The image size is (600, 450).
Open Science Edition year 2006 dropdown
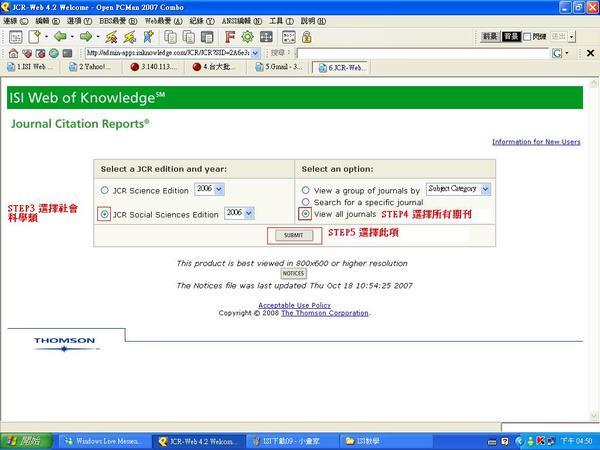(x=219, y=189)
